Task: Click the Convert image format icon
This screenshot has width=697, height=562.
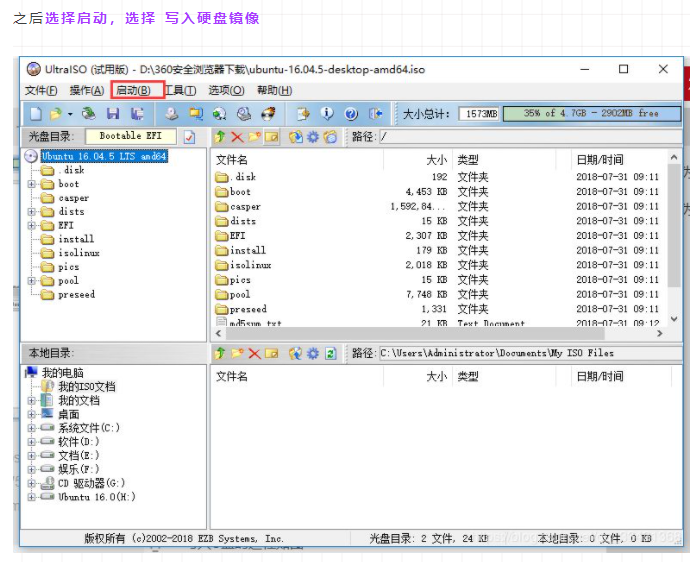Action: [x=196, y=114]
